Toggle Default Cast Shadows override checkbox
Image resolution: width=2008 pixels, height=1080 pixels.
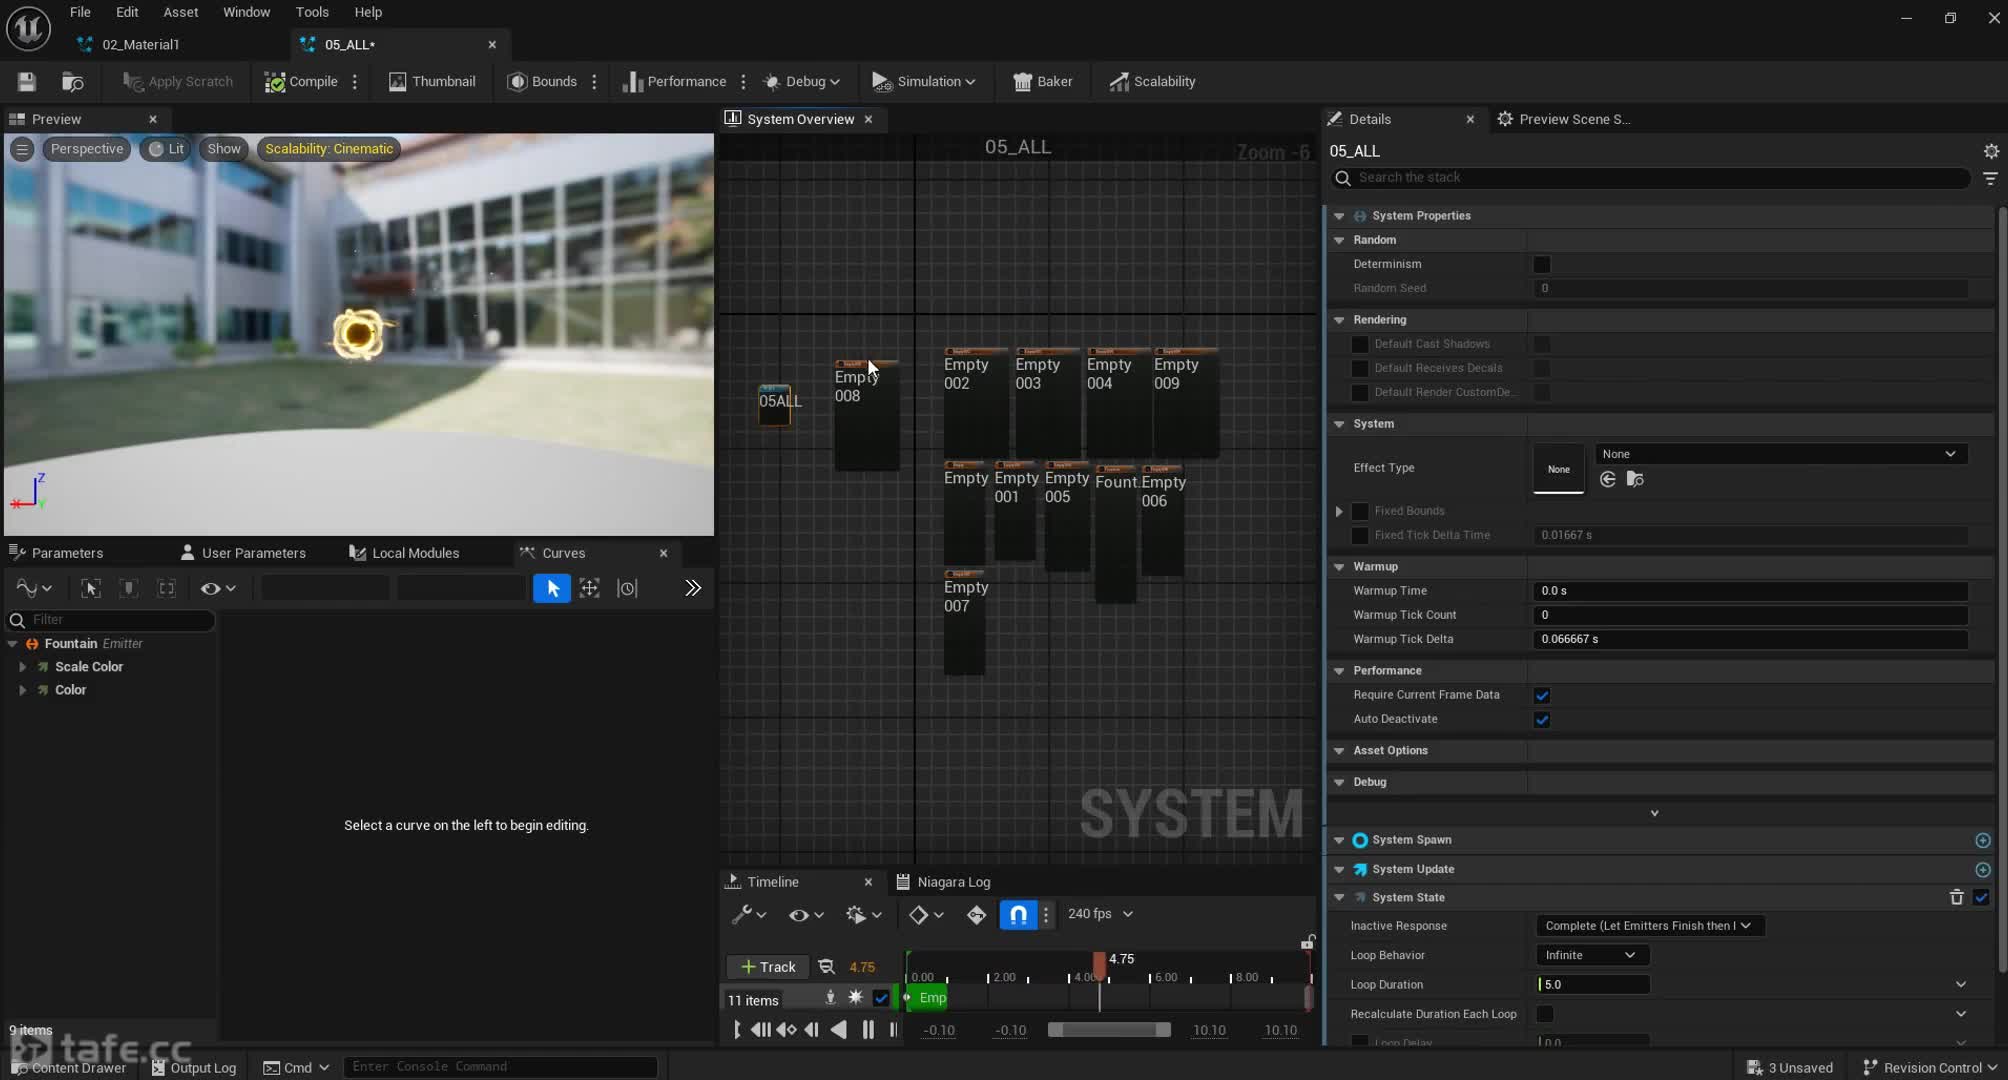tap(1360, 344)
